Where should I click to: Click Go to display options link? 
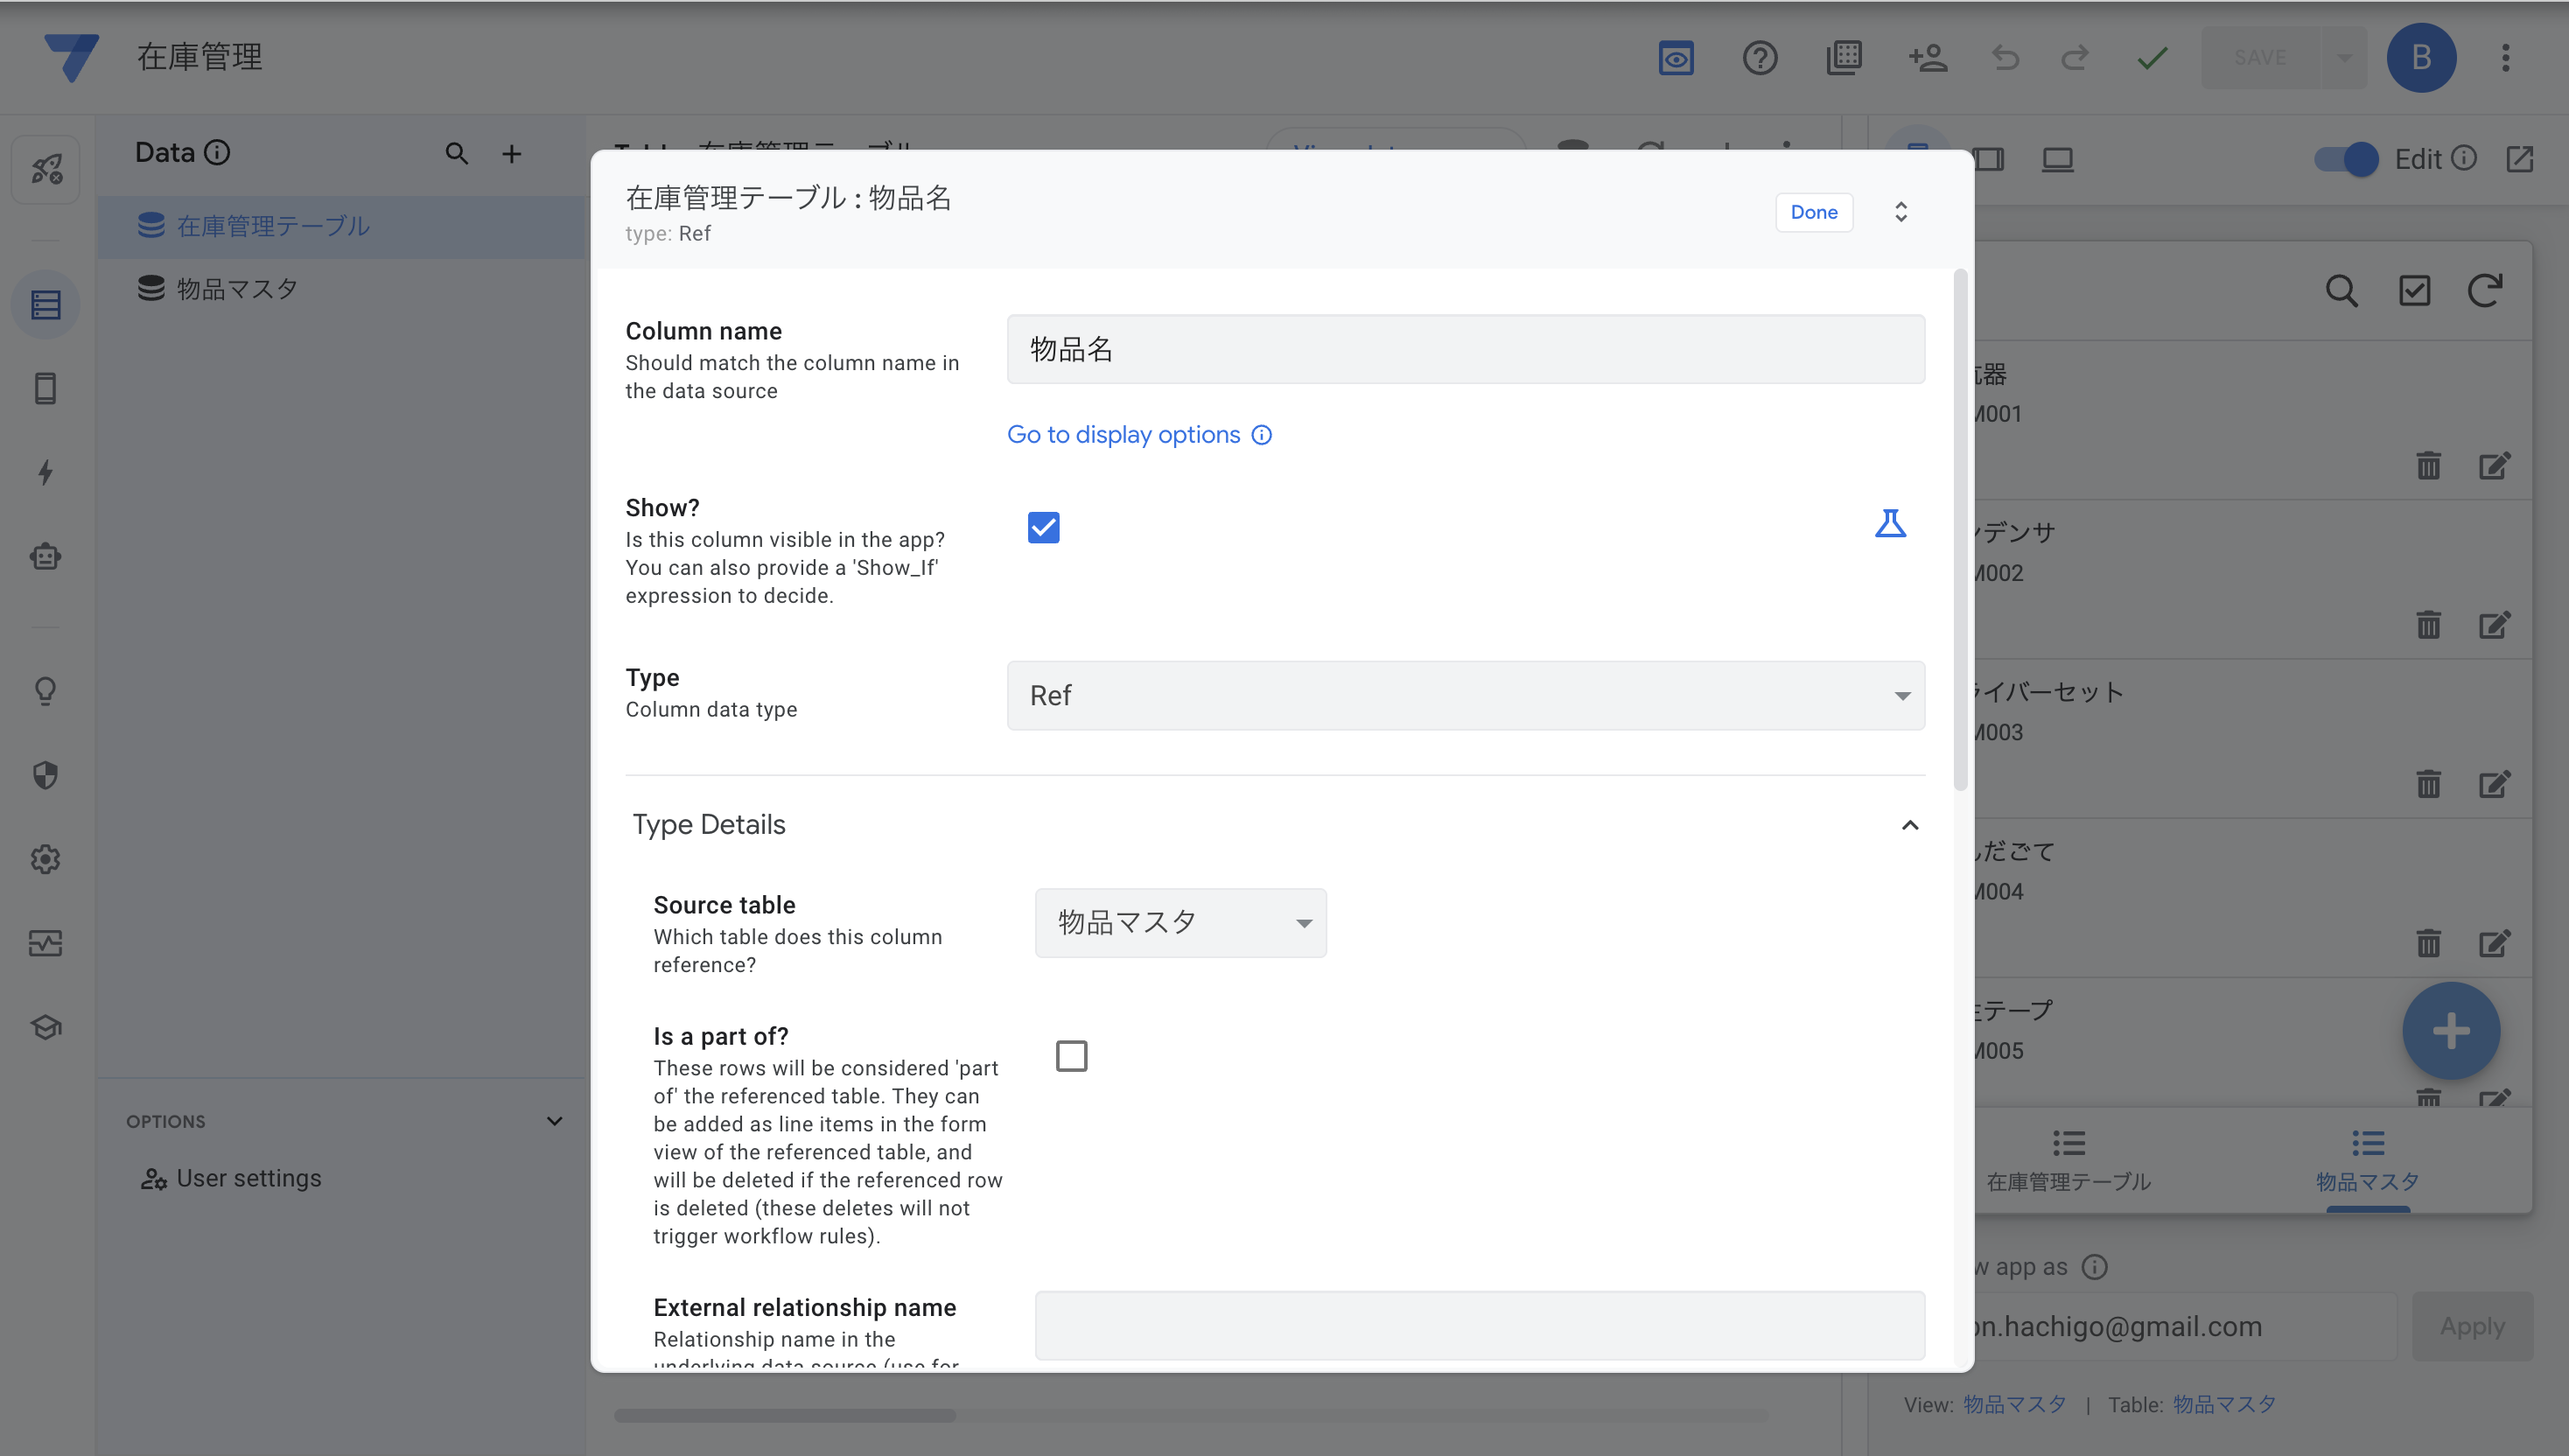[1123, 435]
